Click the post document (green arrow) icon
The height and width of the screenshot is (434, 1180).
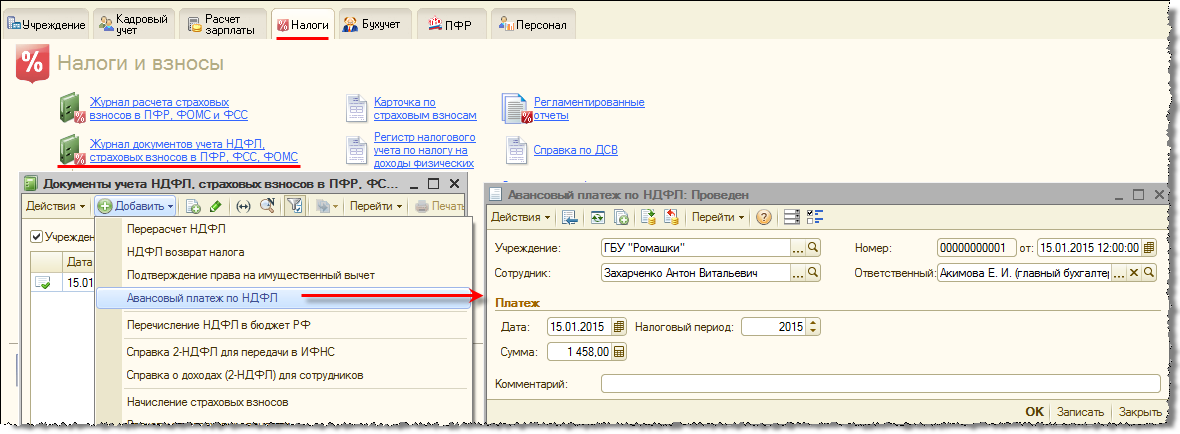[x=649, y=217]
